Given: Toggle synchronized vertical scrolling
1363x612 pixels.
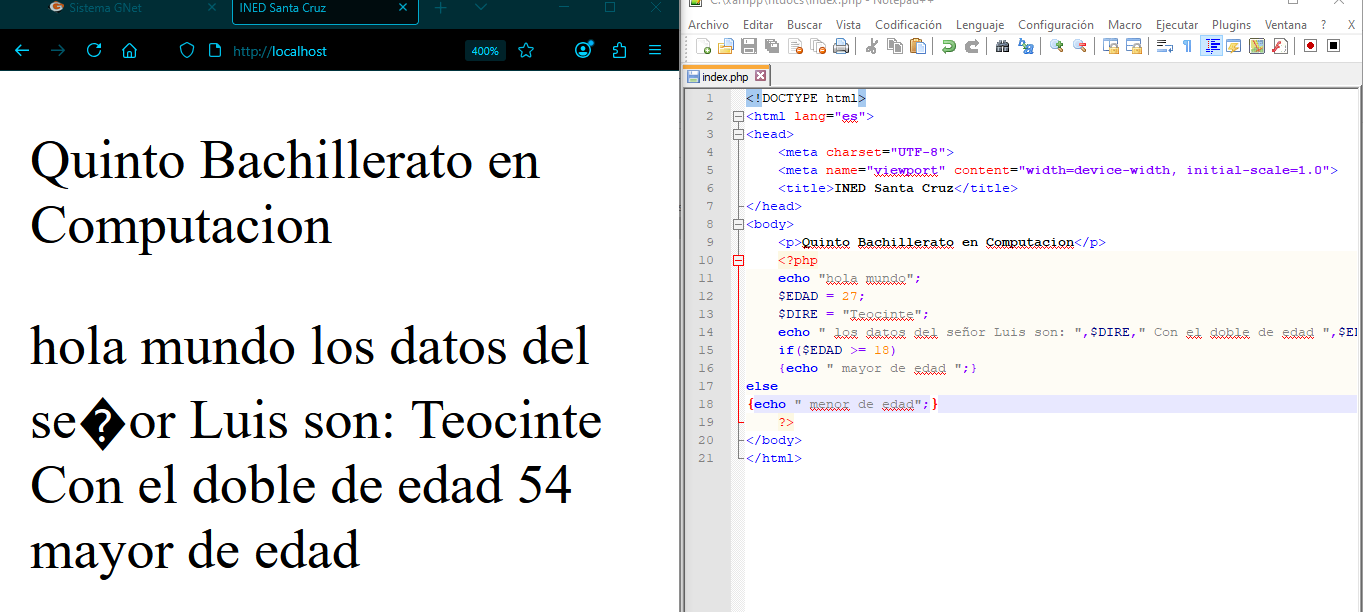Looking at the screenshot, I should click(x=1110, y=46).
